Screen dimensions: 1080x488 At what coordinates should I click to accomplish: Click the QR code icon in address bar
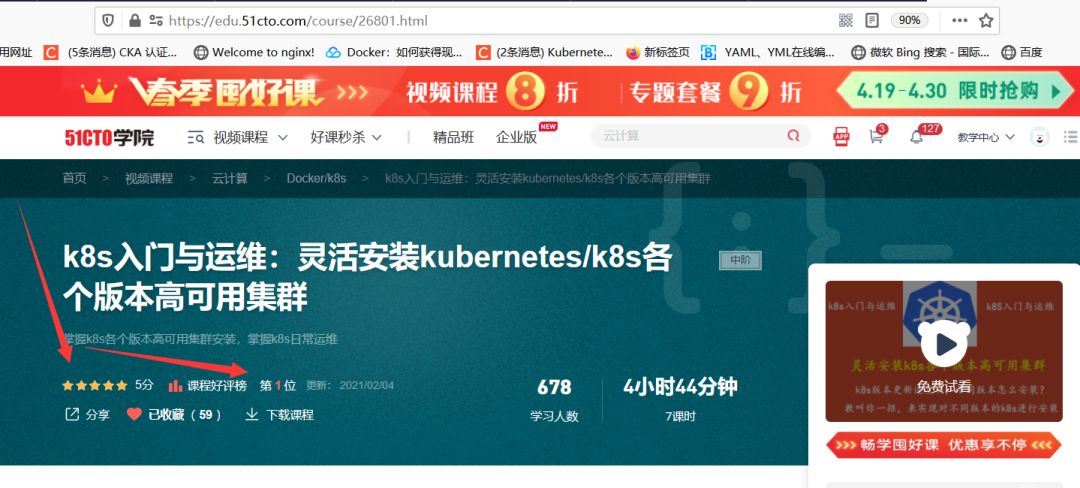(846, 21)
